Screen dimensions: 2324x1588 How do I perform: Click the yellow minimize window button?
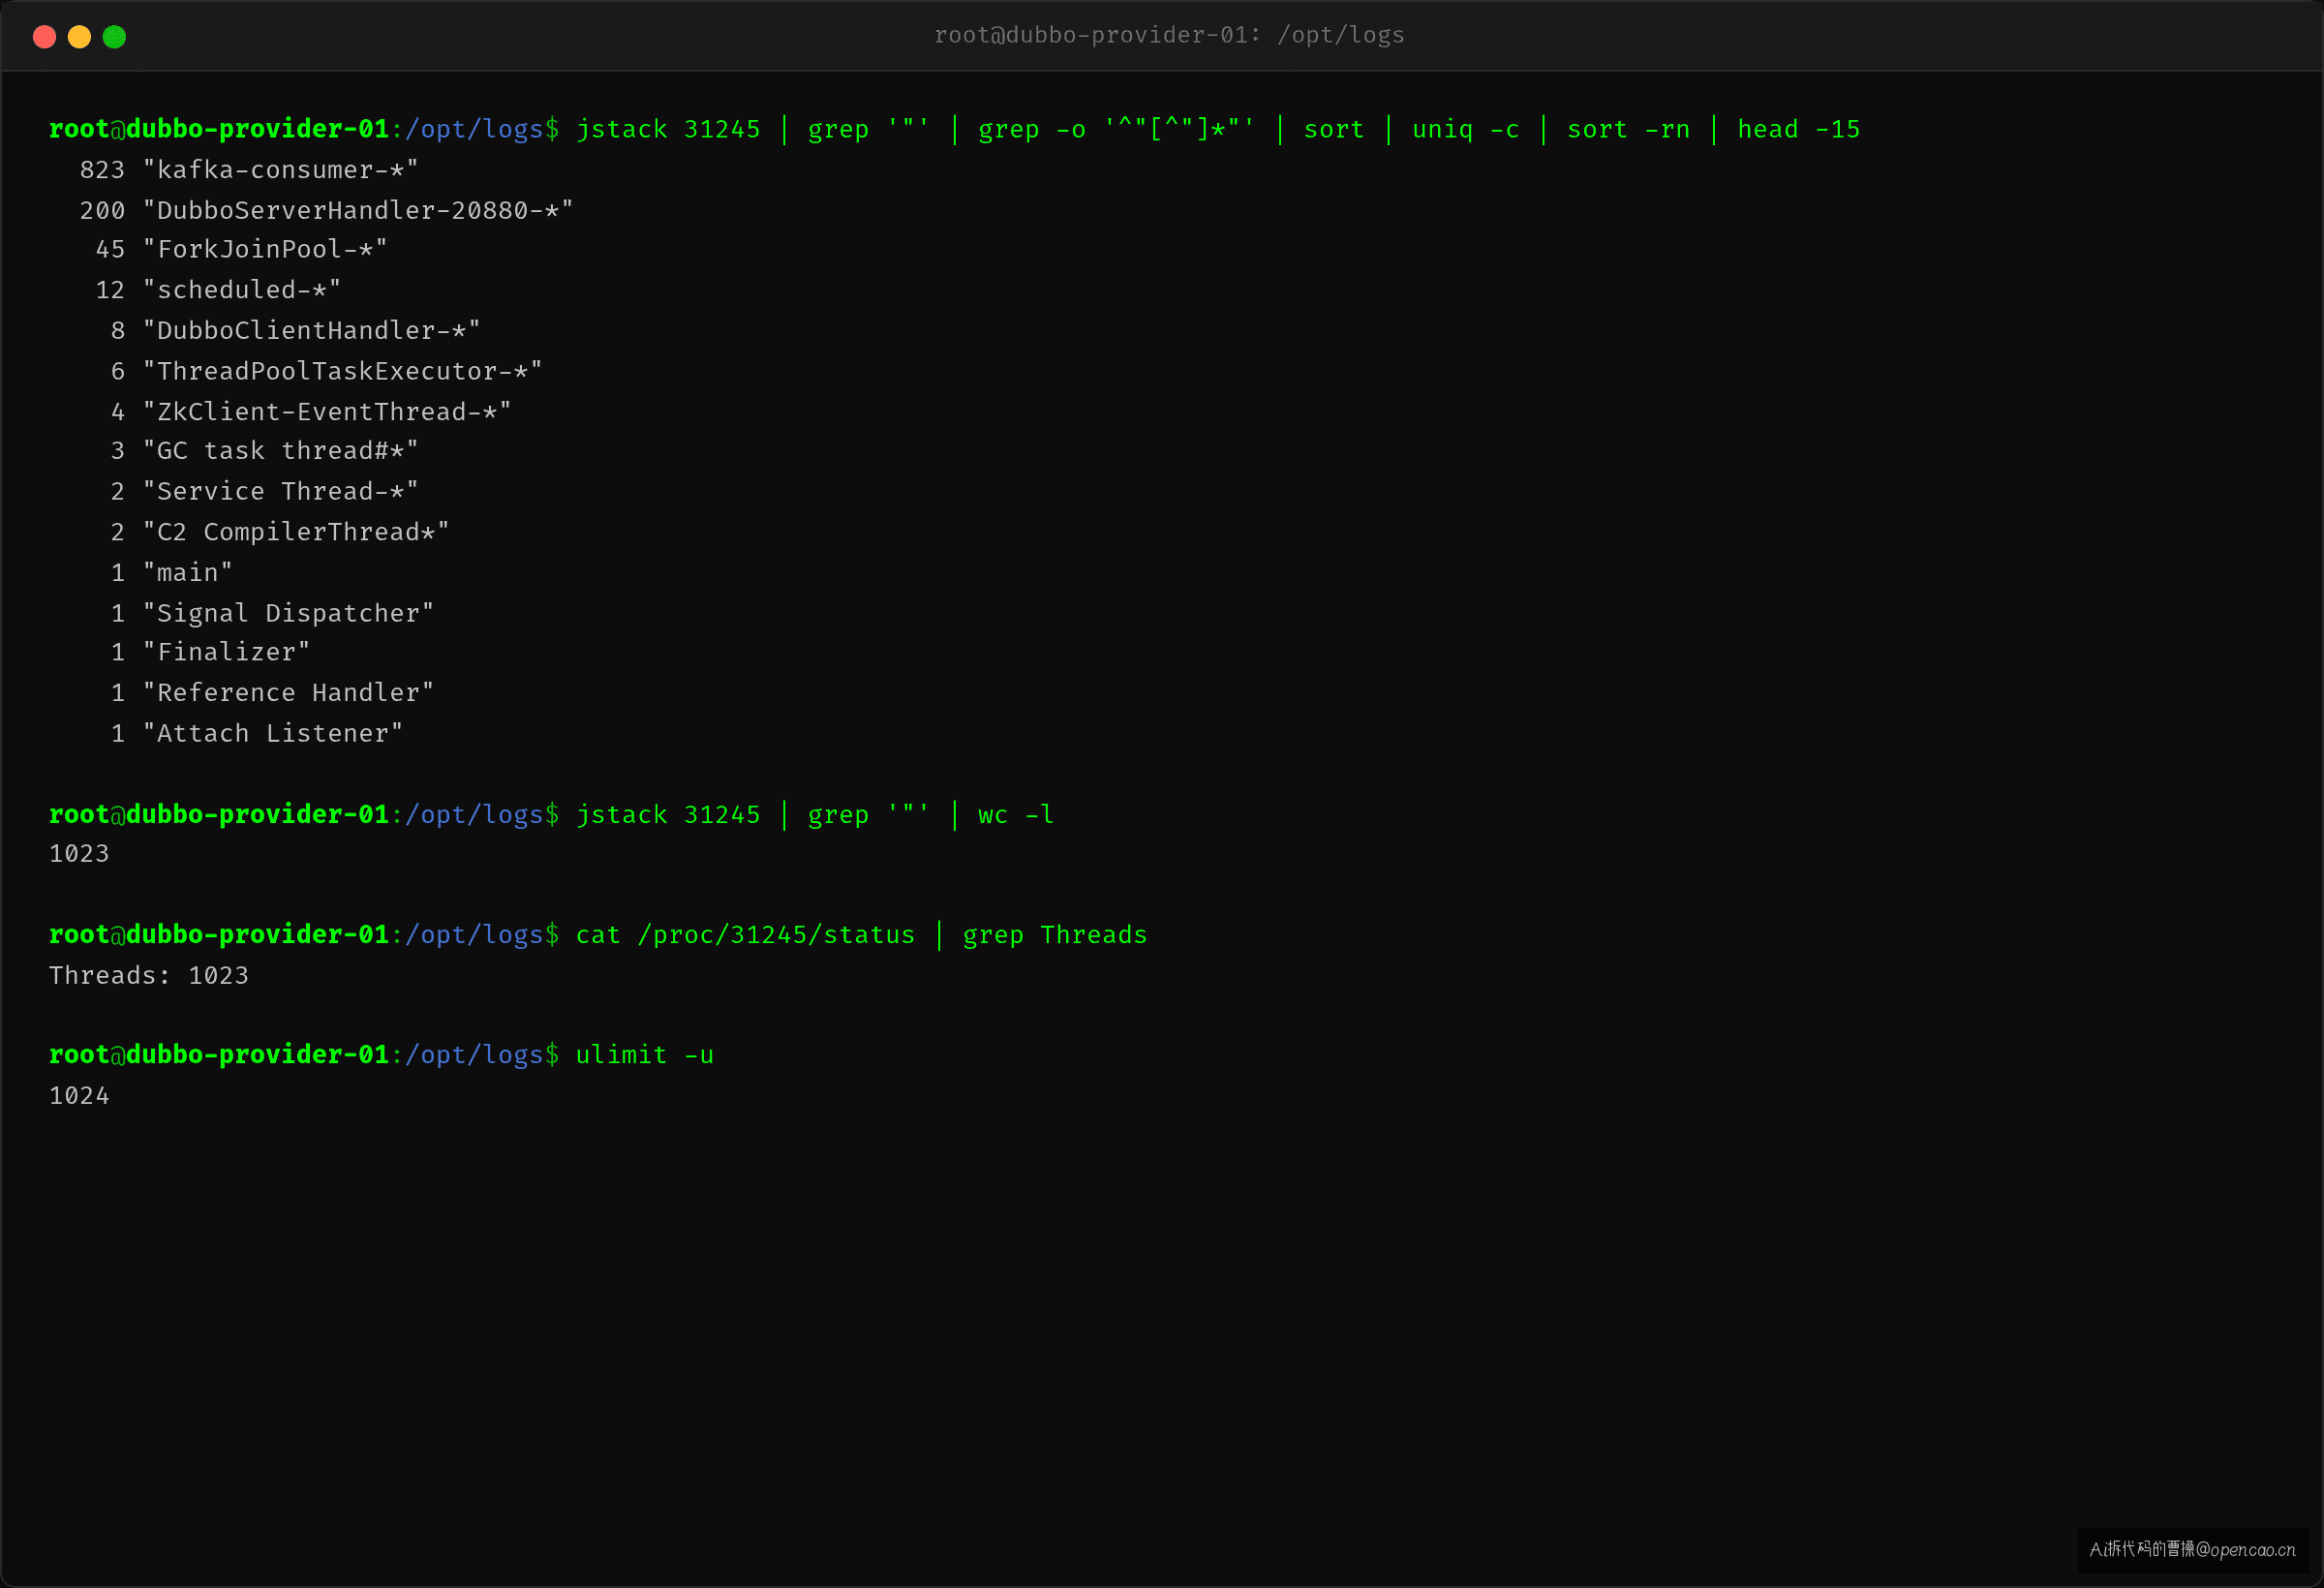pos(79,37)
